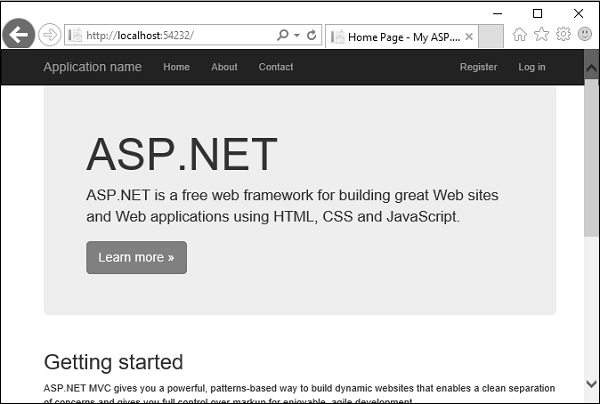This screenshot has height=404, width=600.
Task: Refresh the page using the reload icon
Action: click(x=312, y=35)
